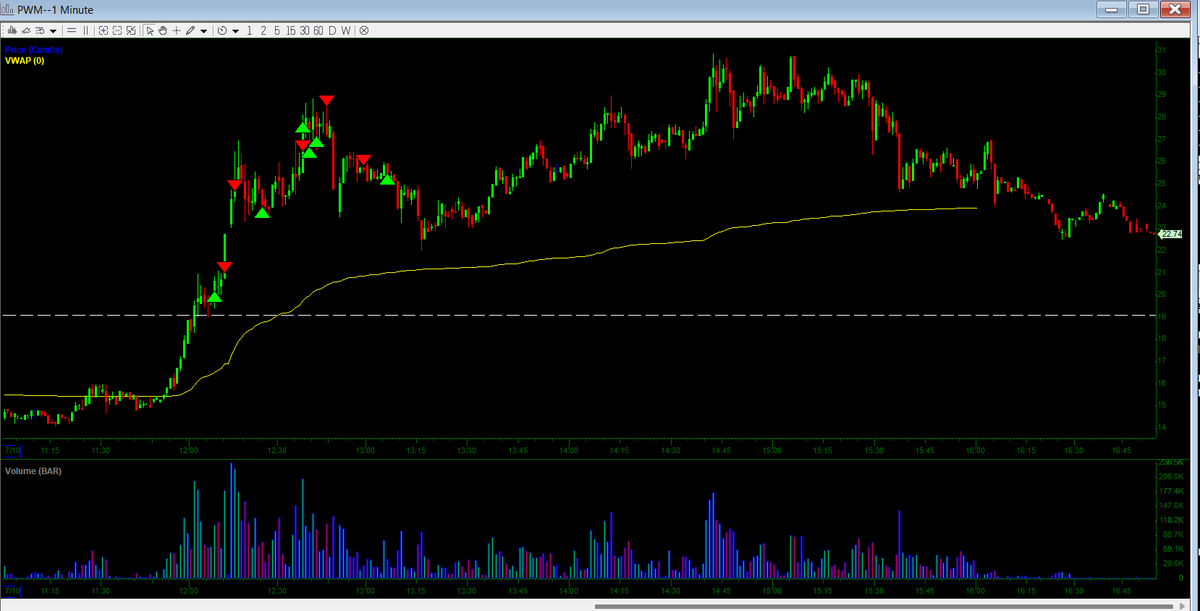This screenshot has width=1200, height=611.
Task: Maximize the PWM chart window
Action: pos(1141,9)
